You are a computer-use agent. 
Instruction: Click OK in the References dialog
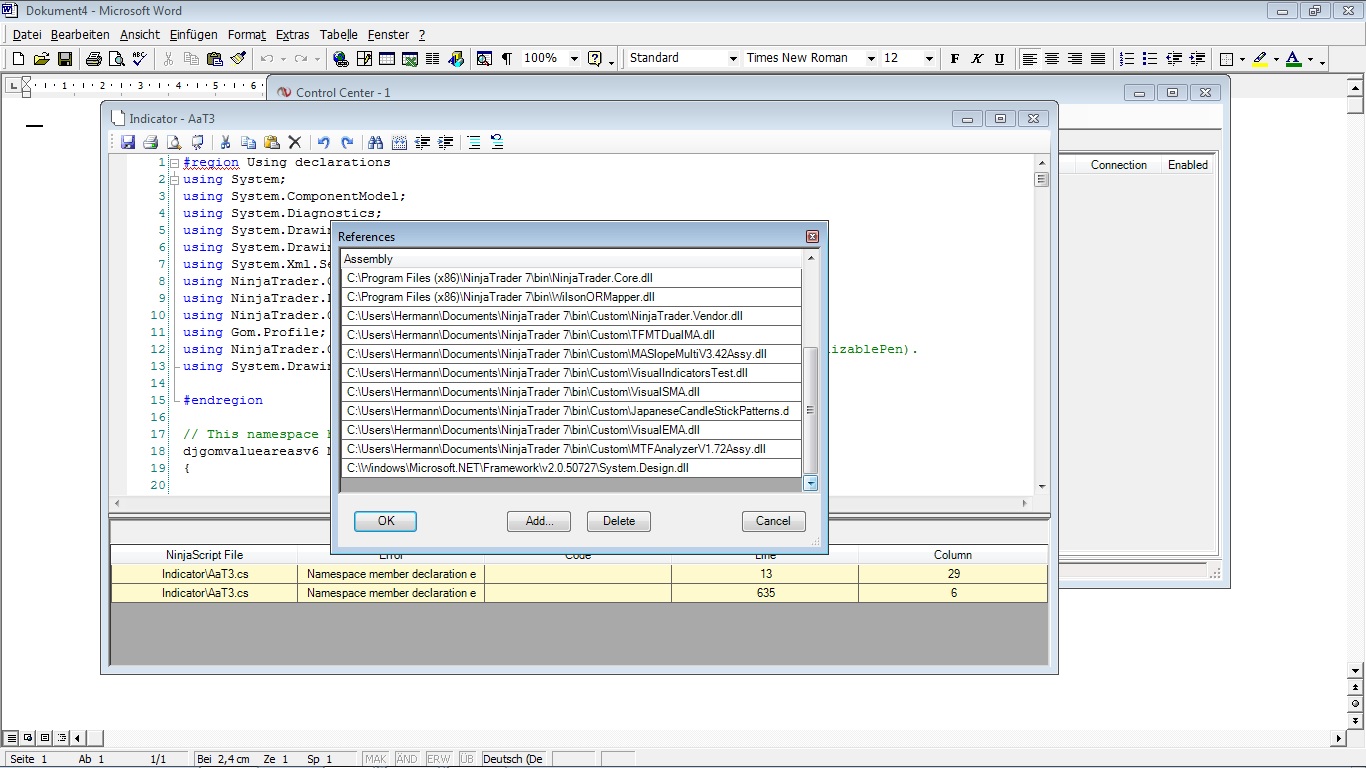click(x=386, y=521)
